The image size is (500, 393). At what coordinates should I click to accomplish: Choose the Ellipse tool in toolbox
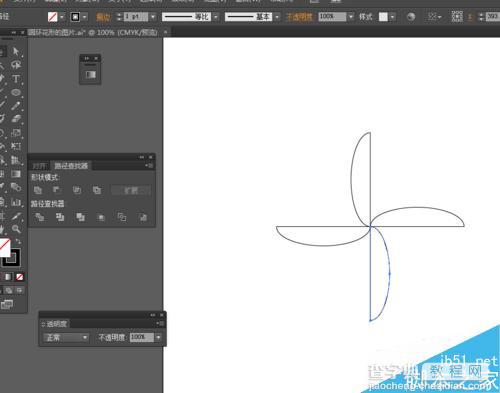(x=16, y=93)
